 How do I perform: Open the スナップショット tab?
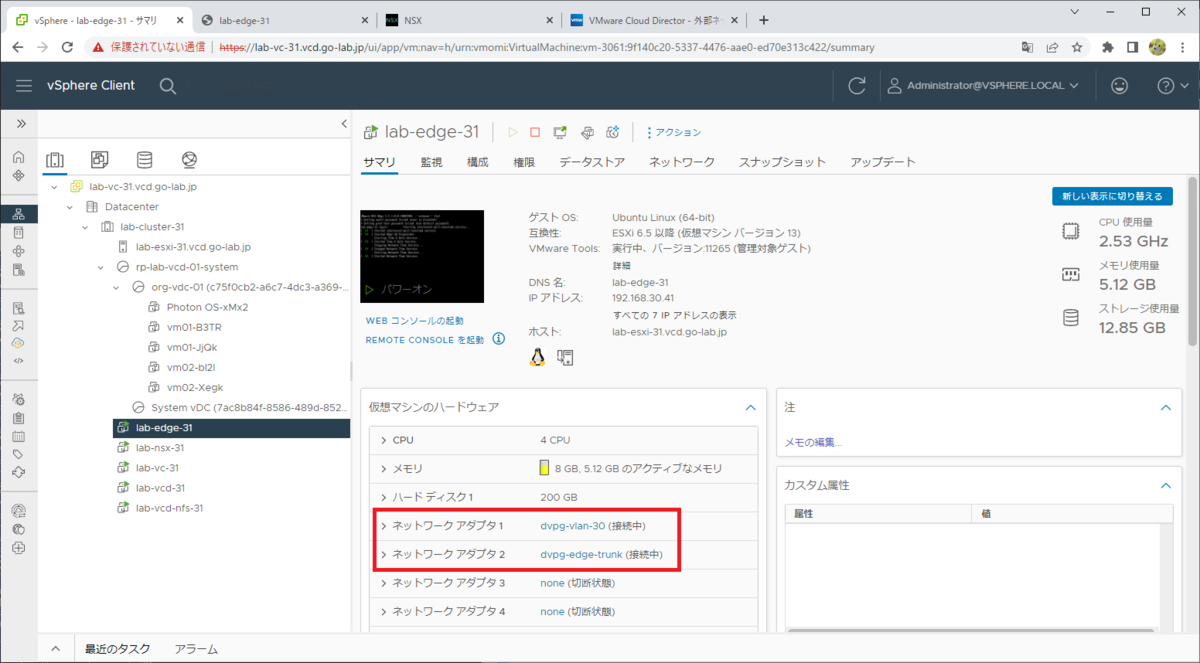(x=782, y=162)
